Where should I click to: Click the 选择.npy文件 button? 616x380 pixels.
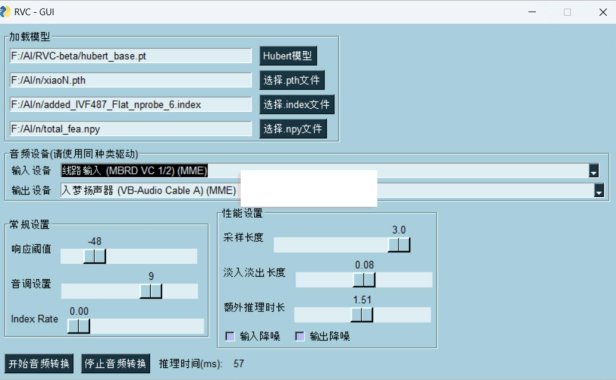[293, 129]
